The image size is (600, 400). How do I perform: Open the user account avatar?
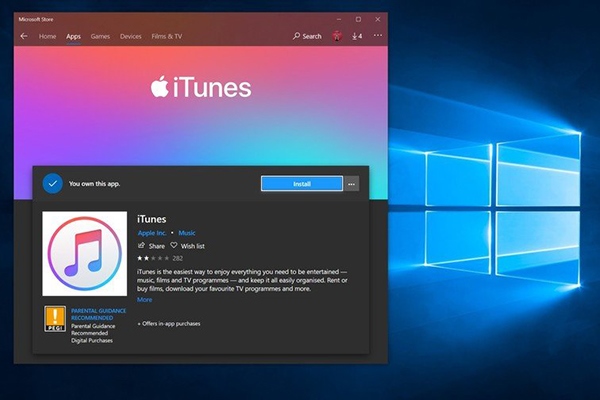point(337,36)
